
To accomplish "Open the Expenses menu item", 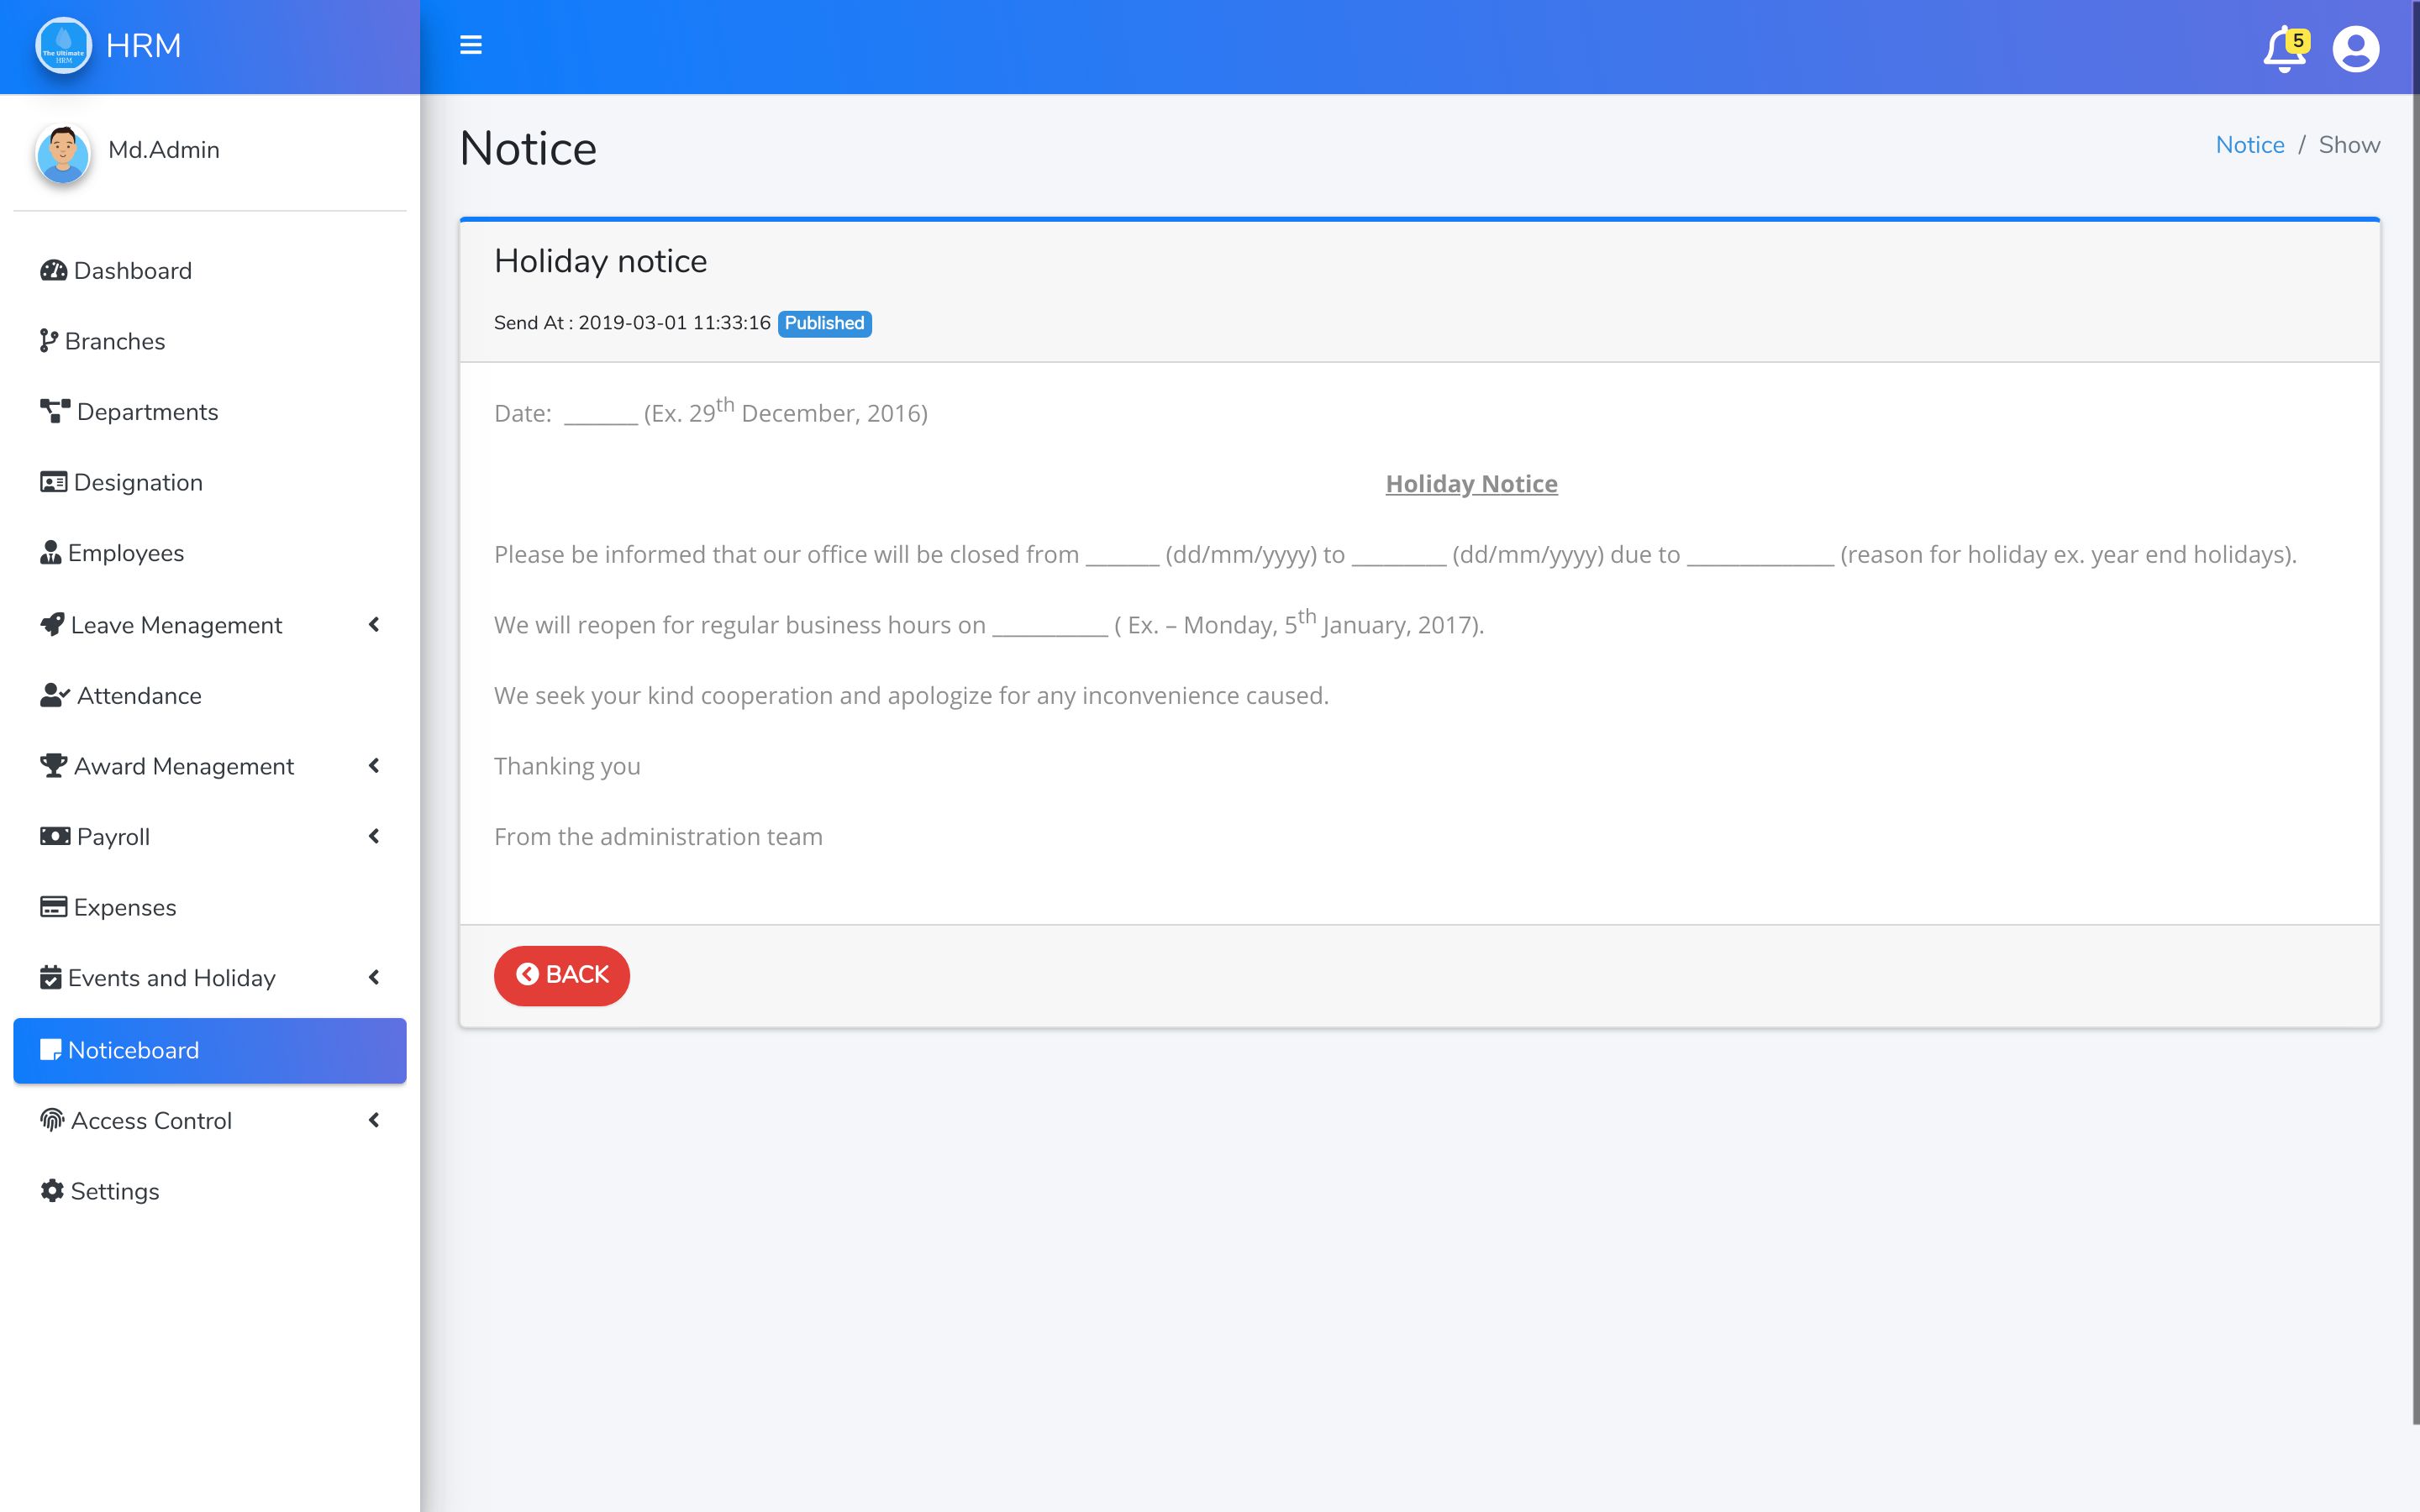I will (124, 907).
